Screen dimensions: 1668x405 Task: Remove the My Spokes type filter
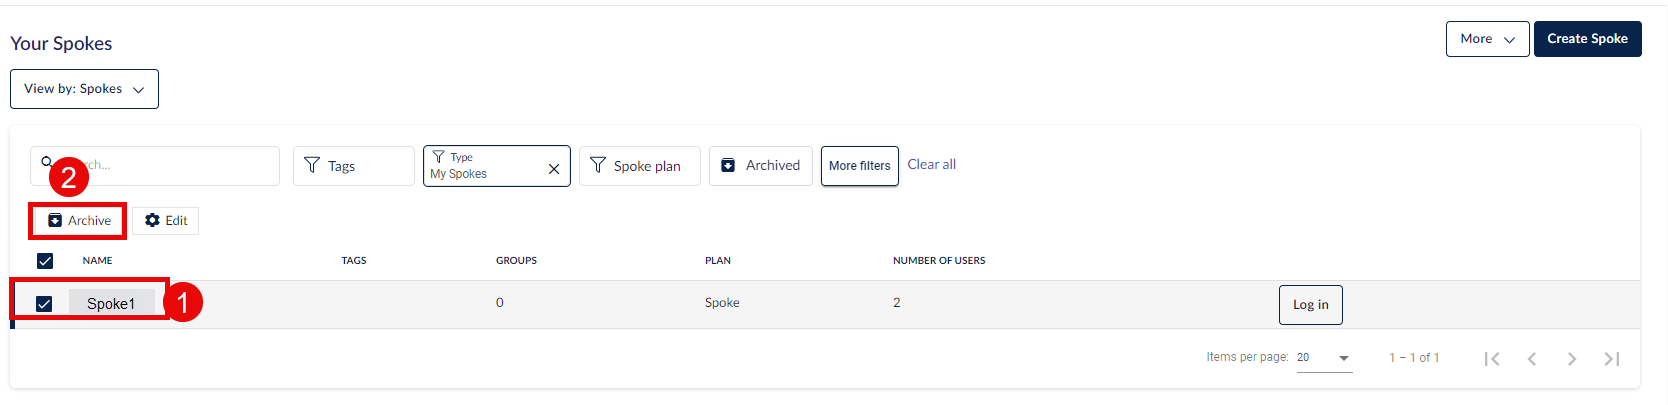click(x=554, y=169)
